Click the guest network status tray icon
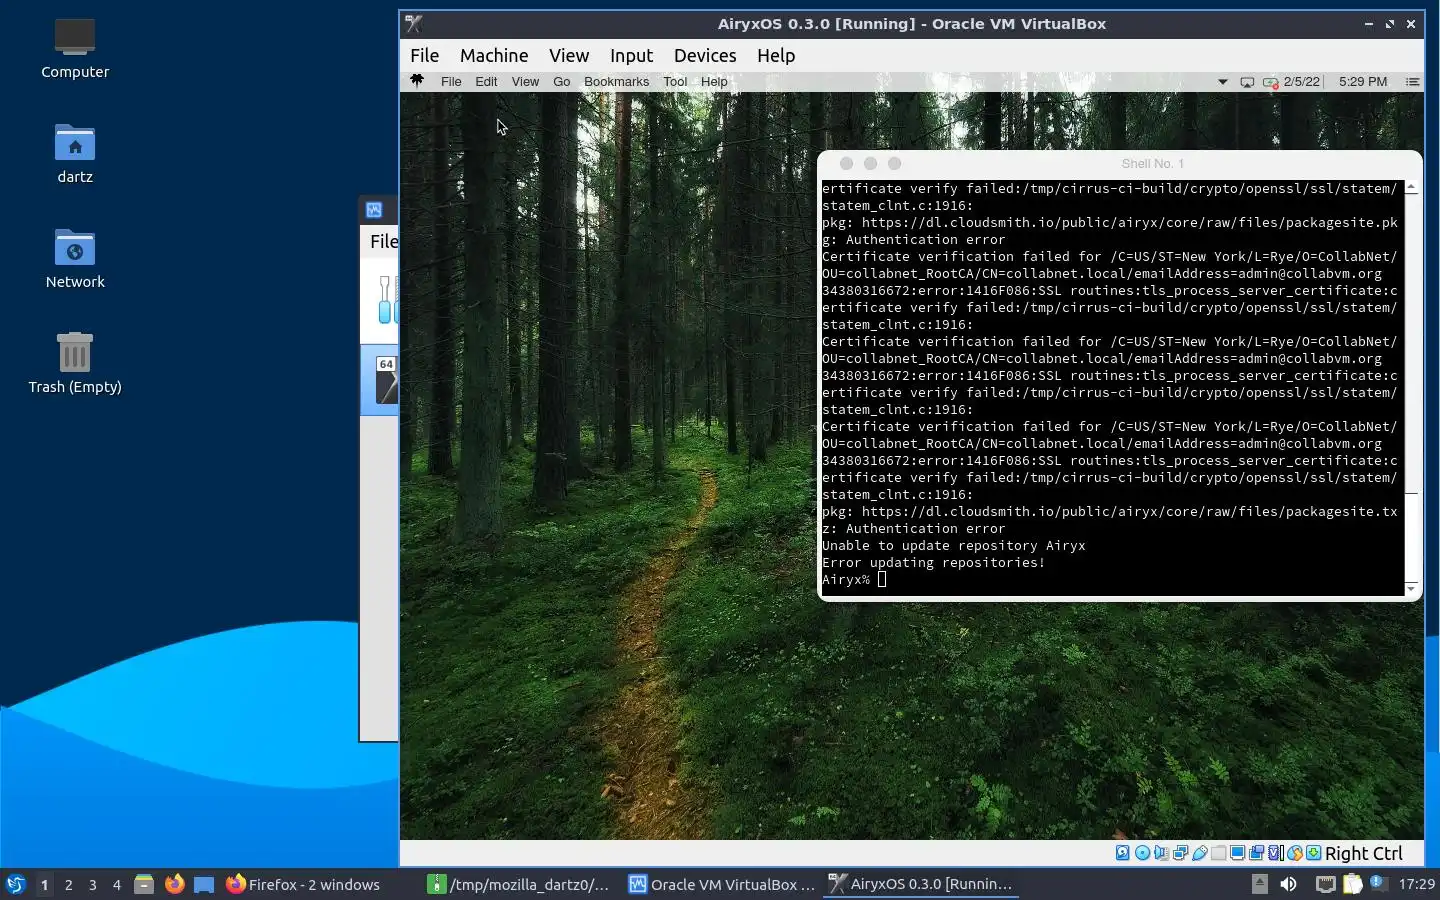Viewport: 1440px width, 900px height. point(1270,82)
